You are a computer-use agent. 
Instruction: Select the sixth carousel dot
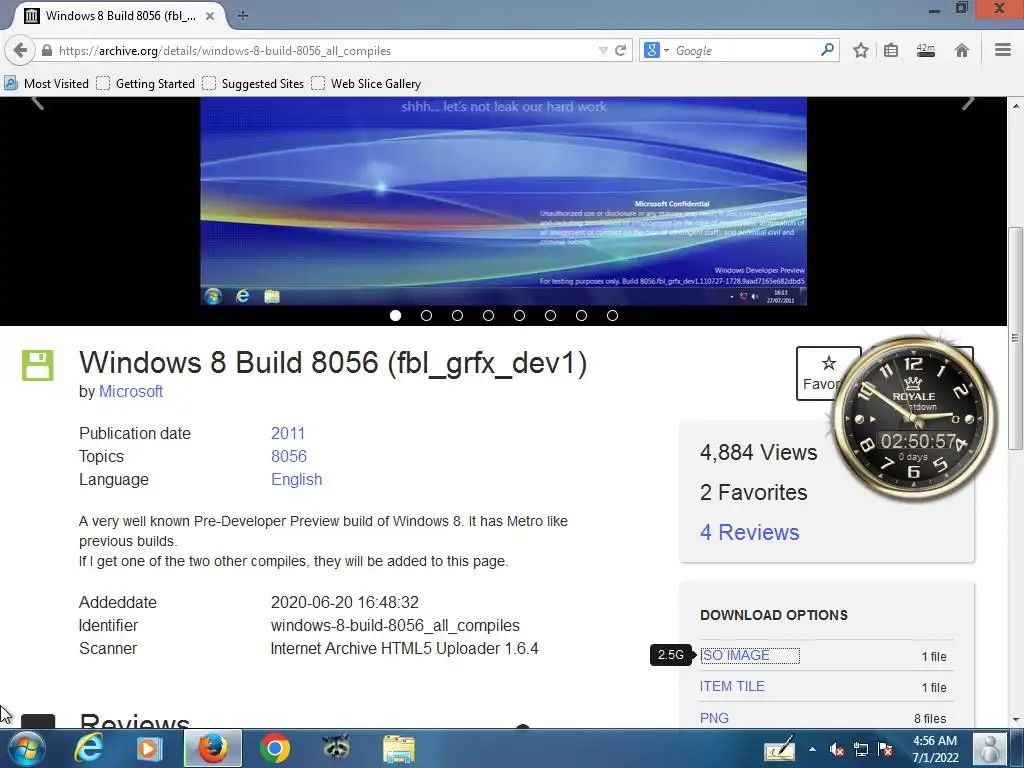click(x=551, y=315)
